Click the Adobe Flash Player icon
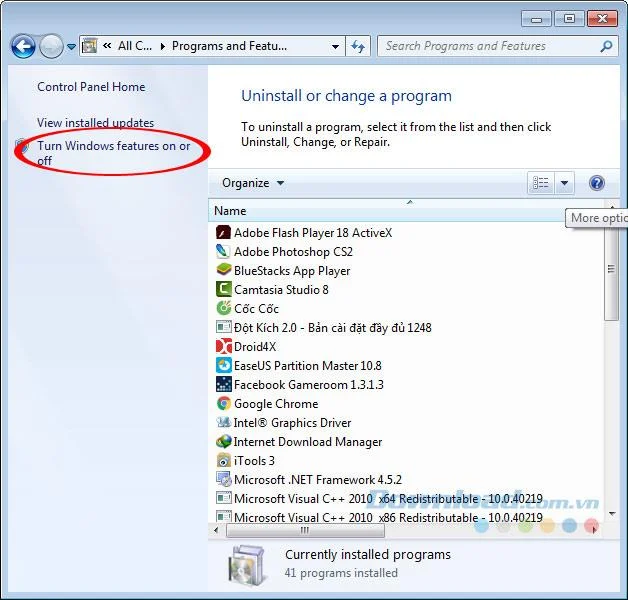This screenshot has width=628, height=600. click(223, 232)
